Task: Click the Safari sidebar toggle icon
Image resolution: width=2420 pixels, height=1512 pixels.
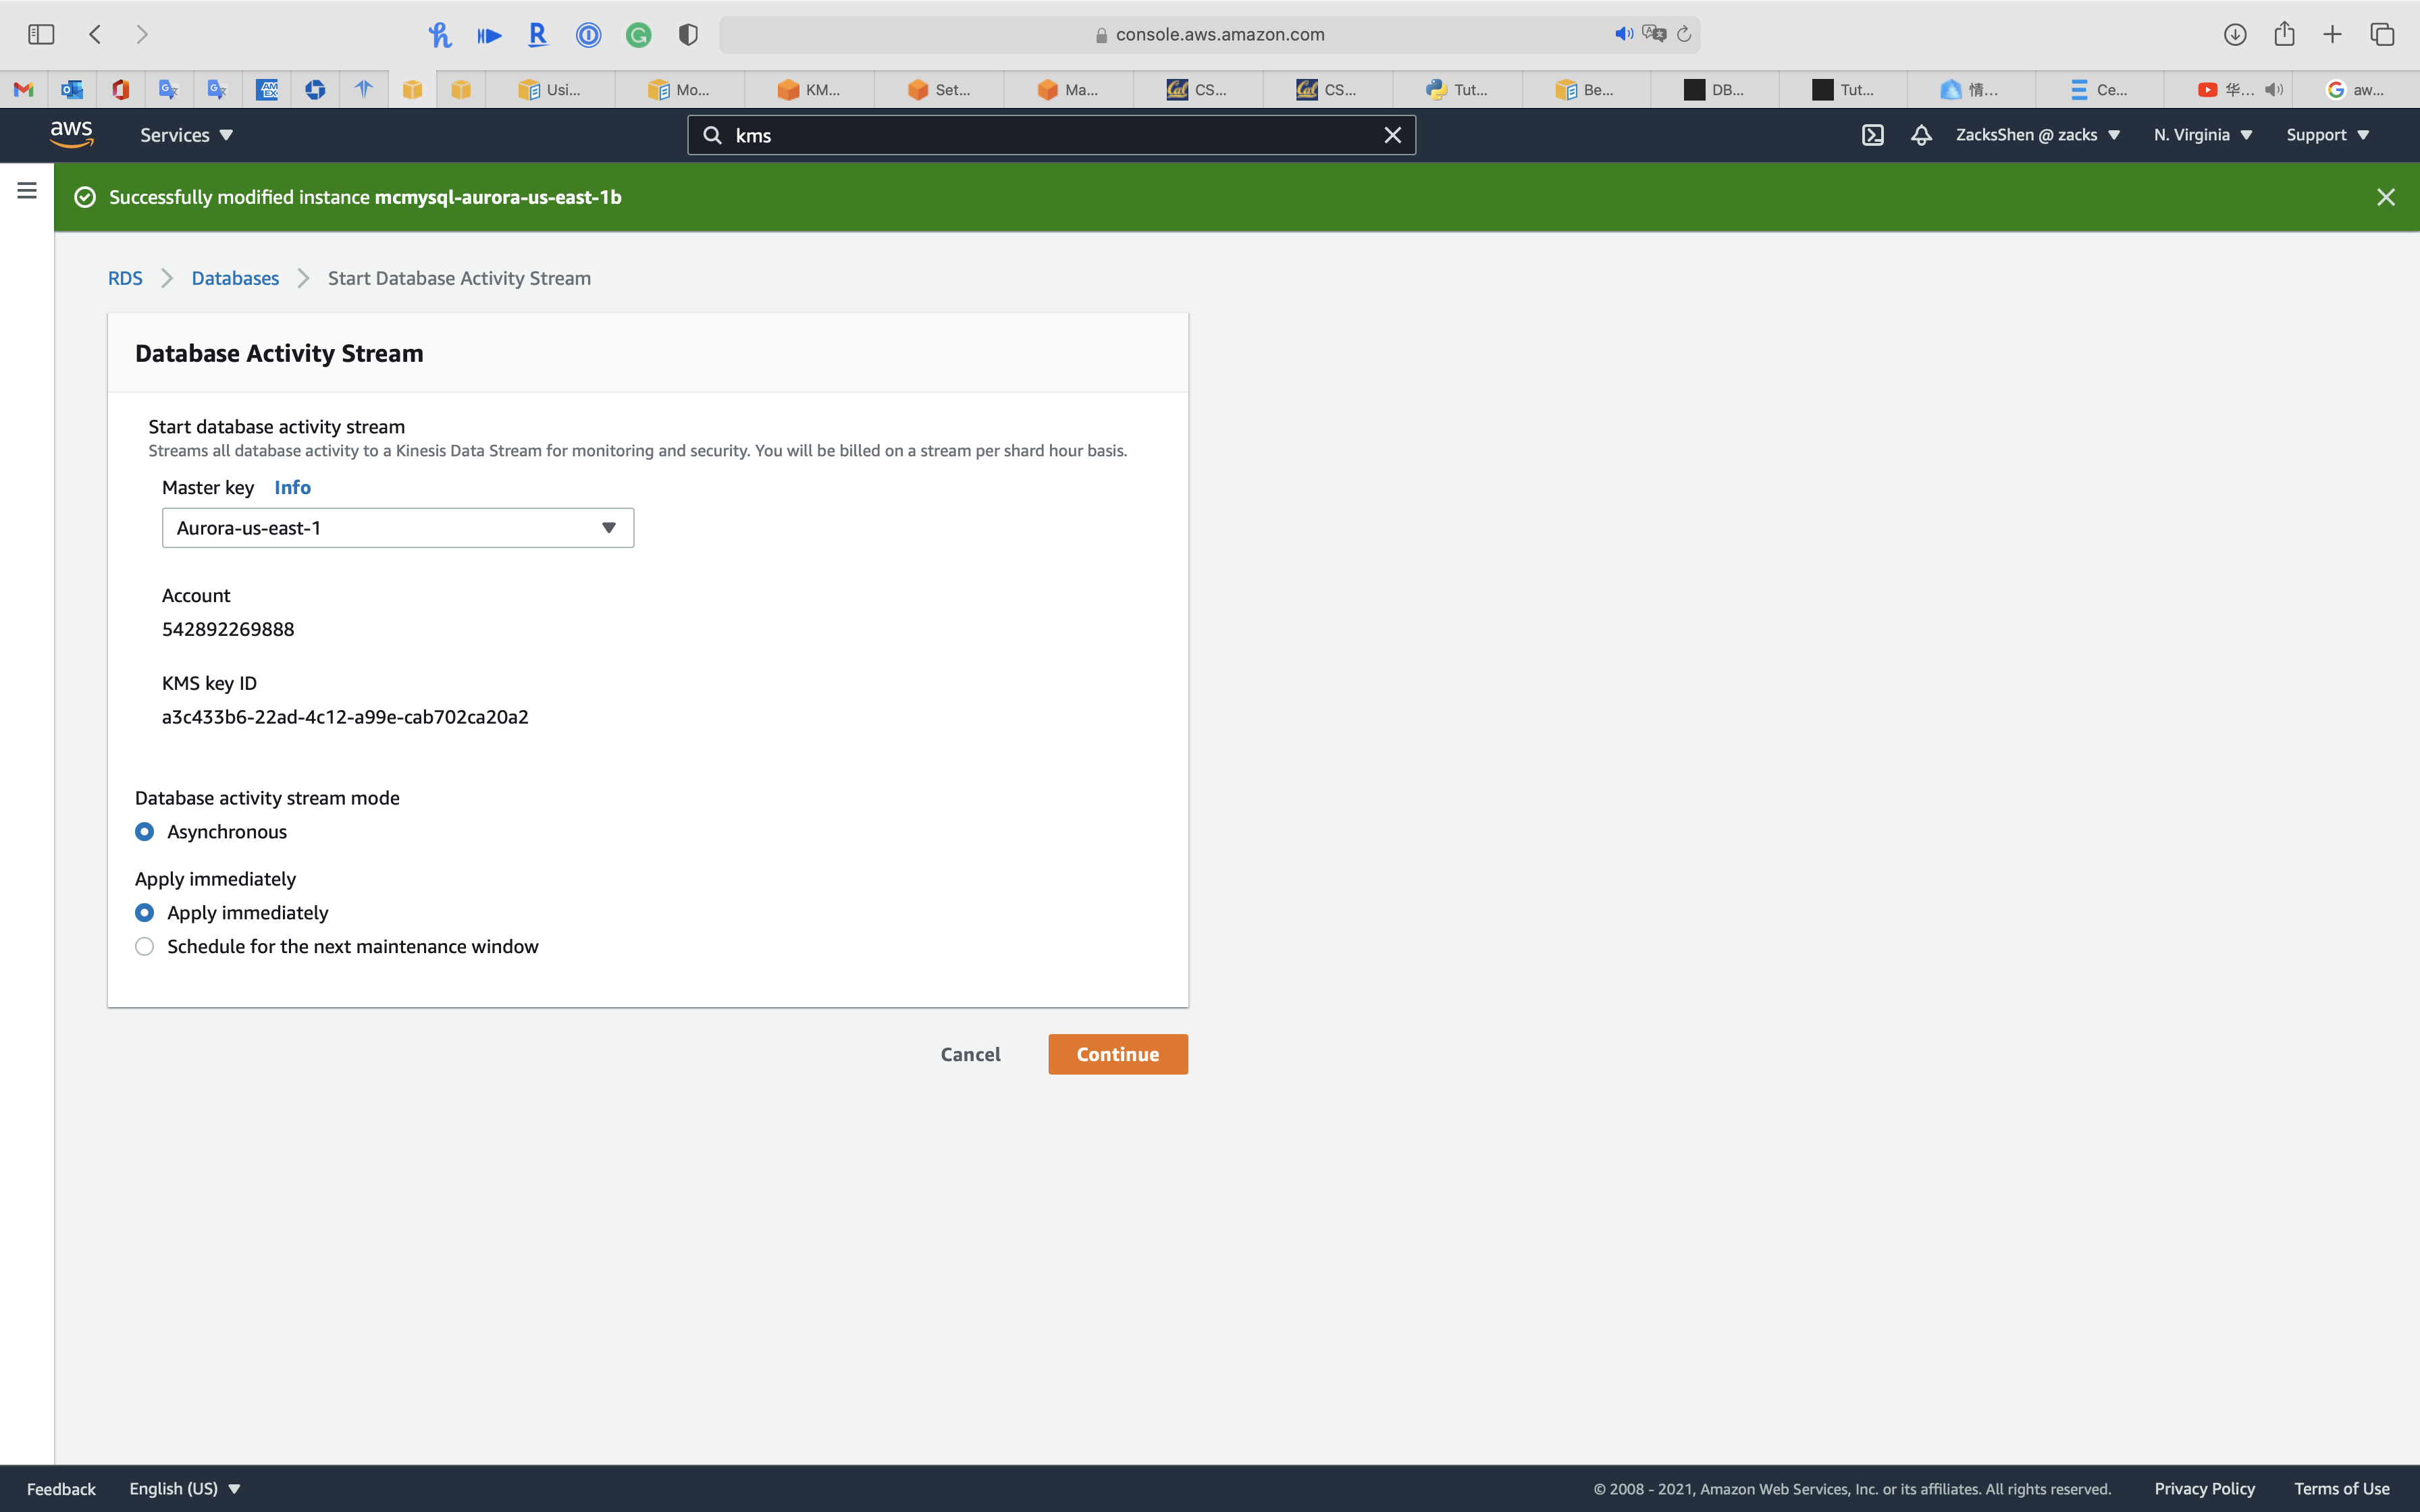Action: click(x=41, y=34)
